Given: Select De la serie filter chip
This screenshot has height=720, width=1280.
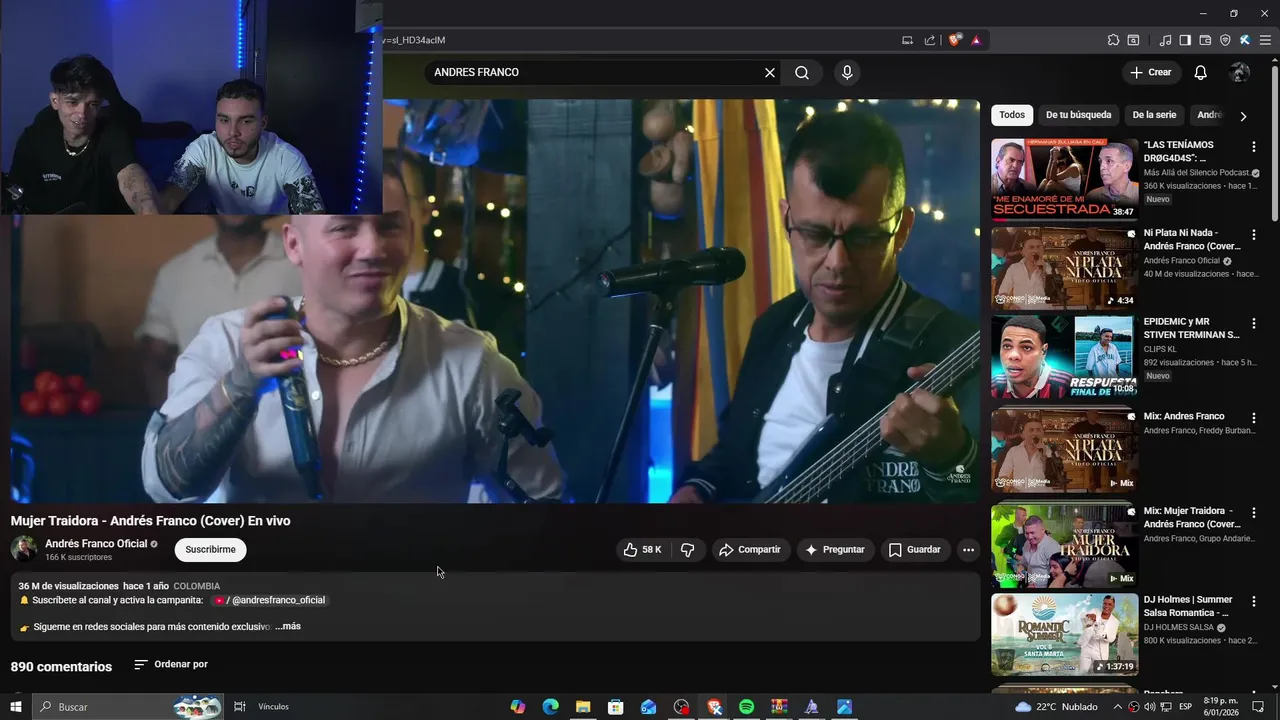Looking at the screenshot, I should (1154, 115).
